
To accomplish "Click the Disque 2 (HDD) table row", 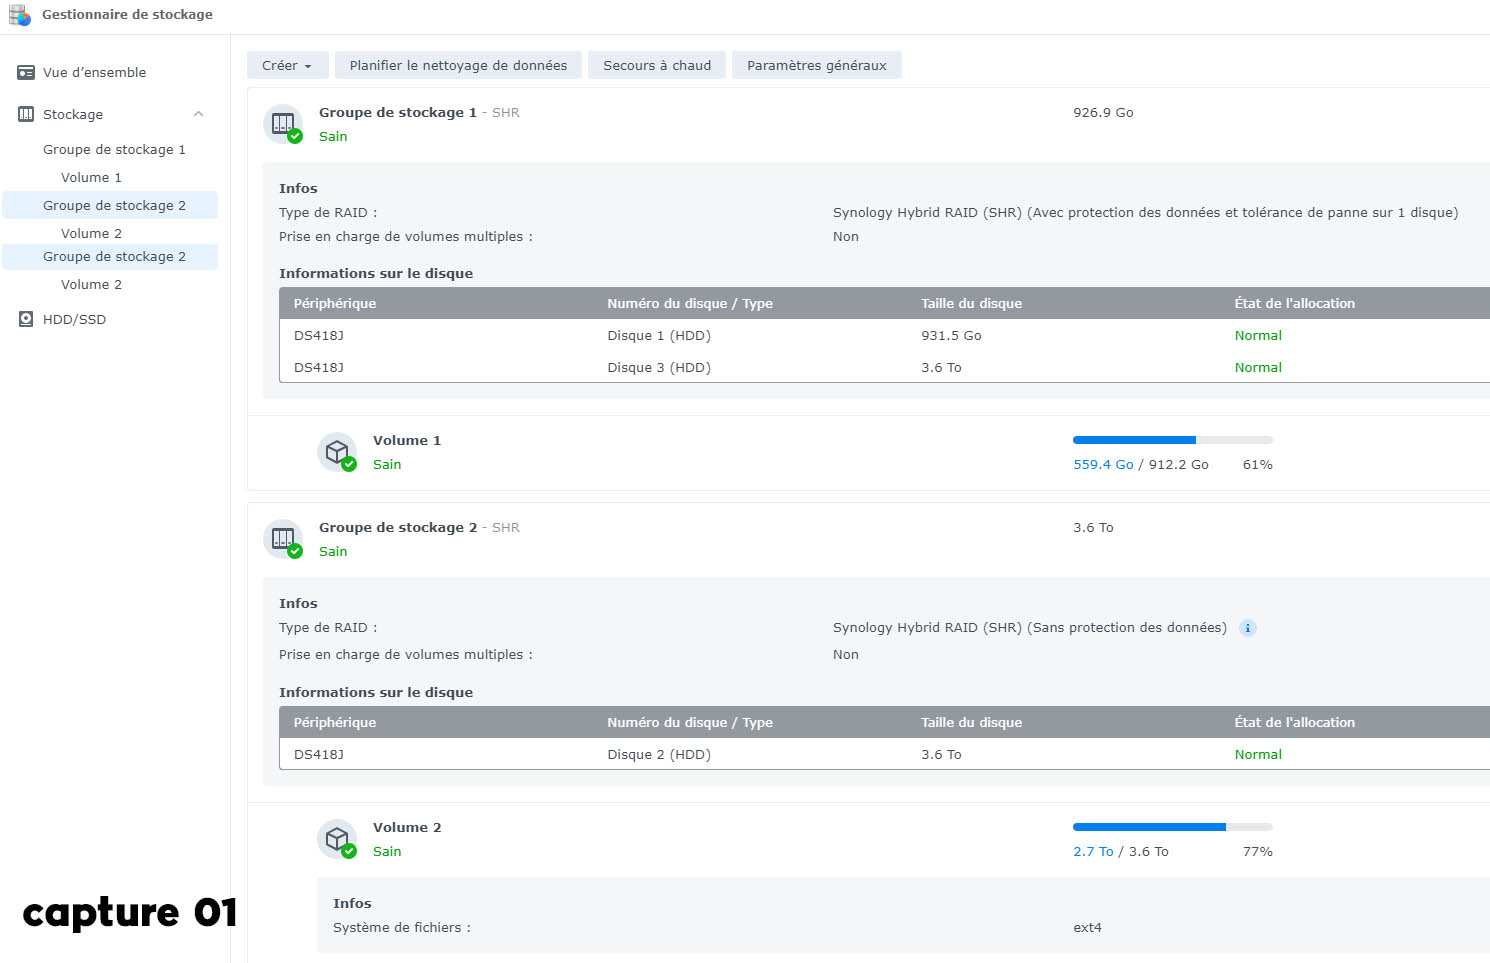I will point(880,755).
